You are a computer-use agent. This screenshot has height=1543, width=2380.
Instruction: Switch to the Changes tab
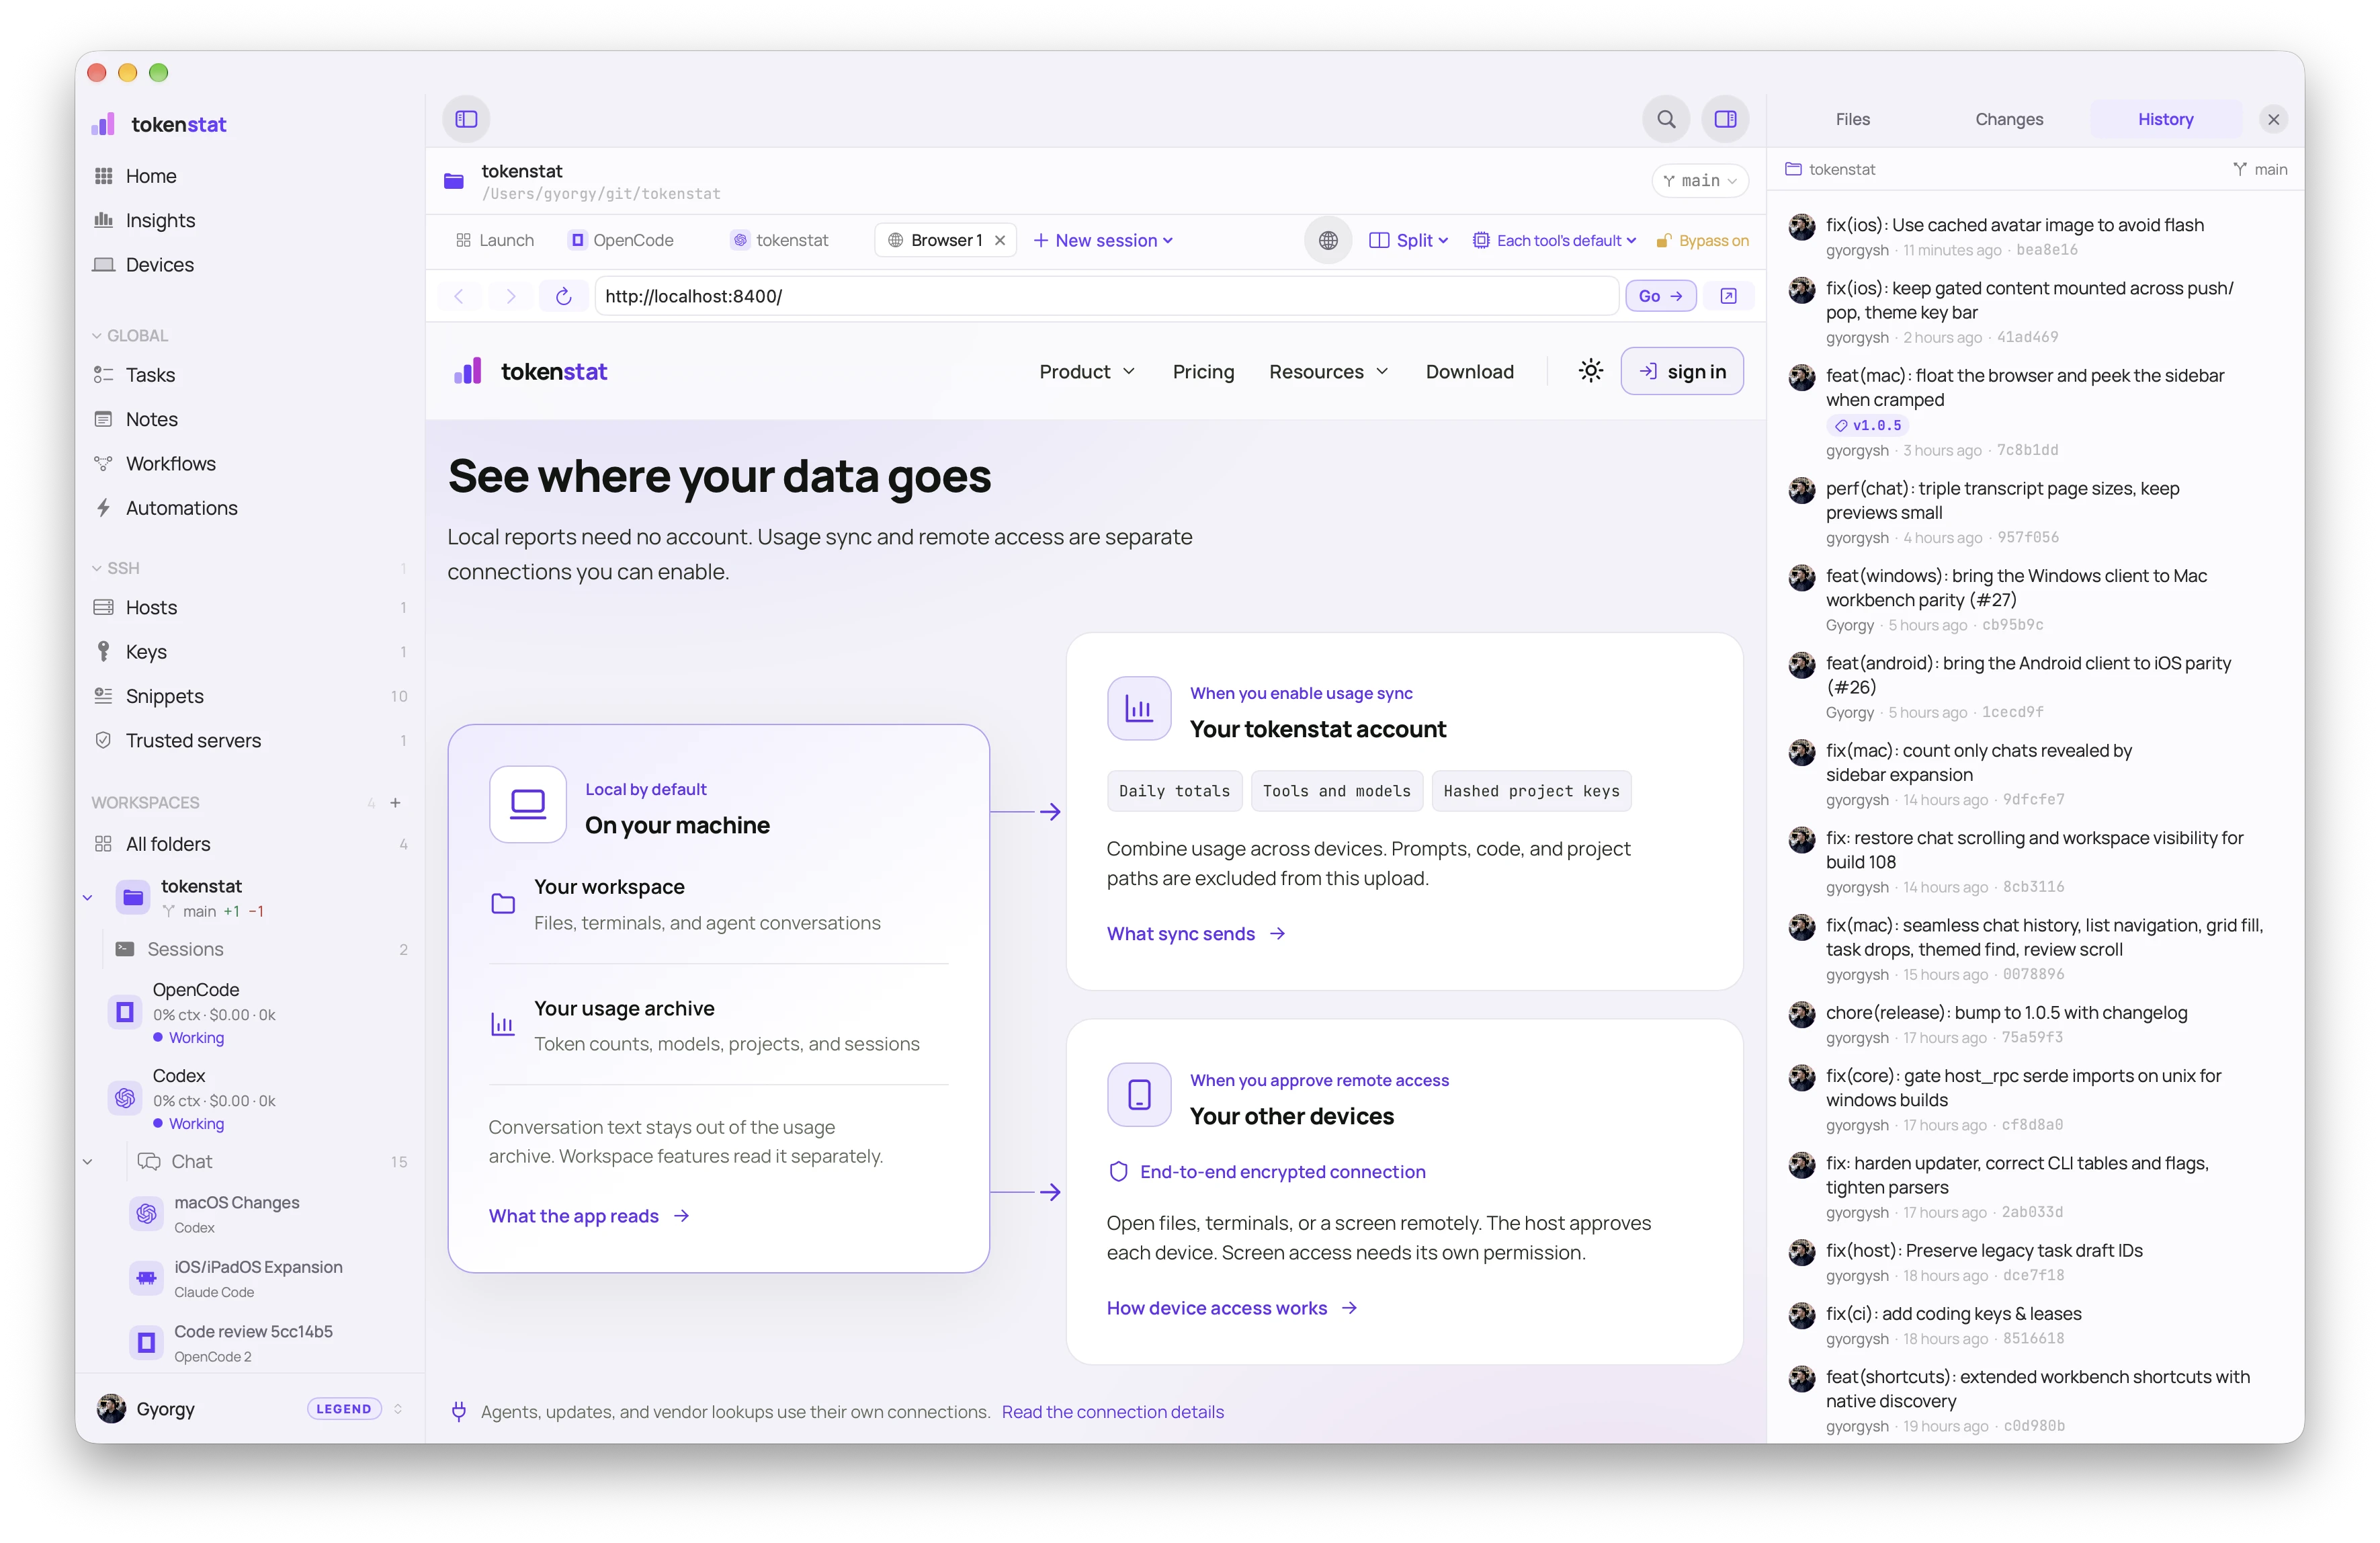point(2009,119)
